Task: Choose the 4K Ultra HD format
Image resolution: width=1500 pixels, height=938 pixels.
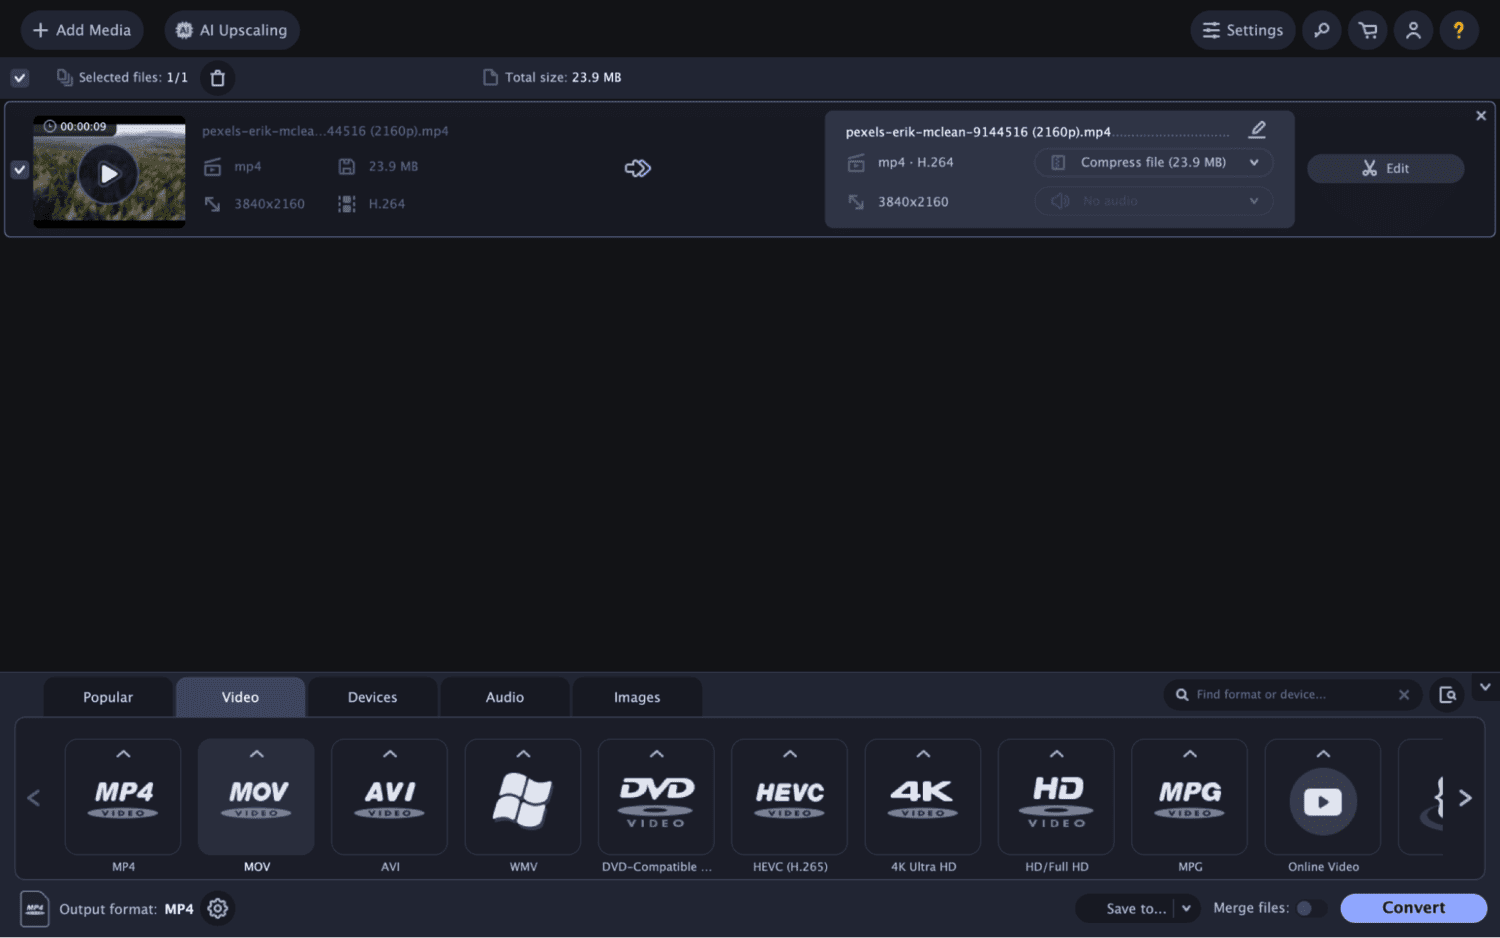Action: [x=922, y=799]
